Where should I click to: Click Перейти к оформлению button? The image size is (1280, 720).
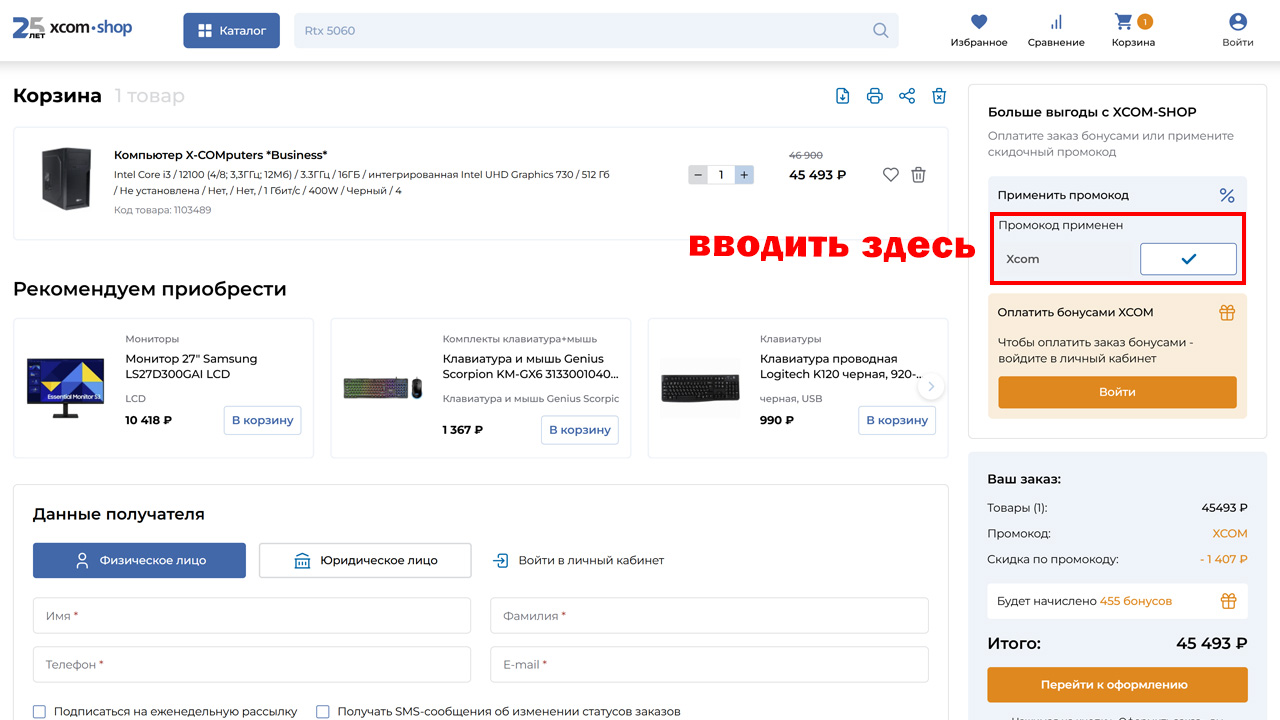coord(1117,685)
